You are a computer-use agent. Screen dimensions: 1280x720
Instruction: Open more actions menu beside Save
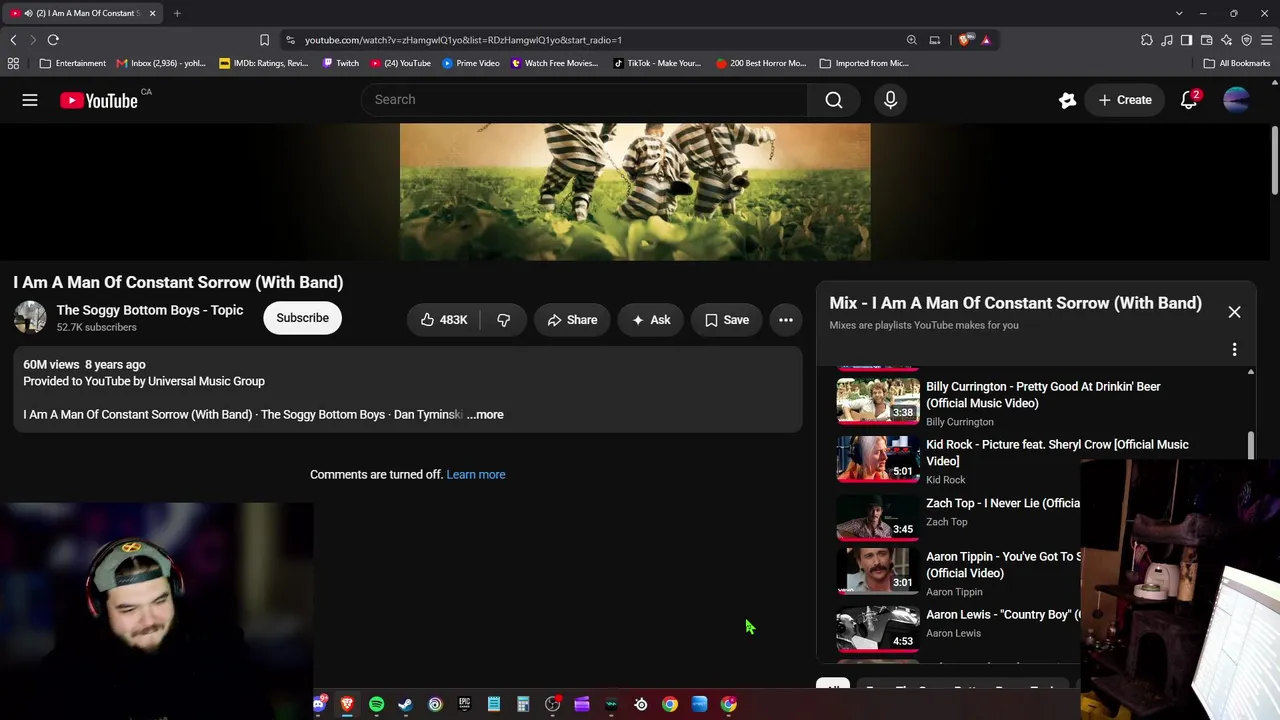point(786,320)
